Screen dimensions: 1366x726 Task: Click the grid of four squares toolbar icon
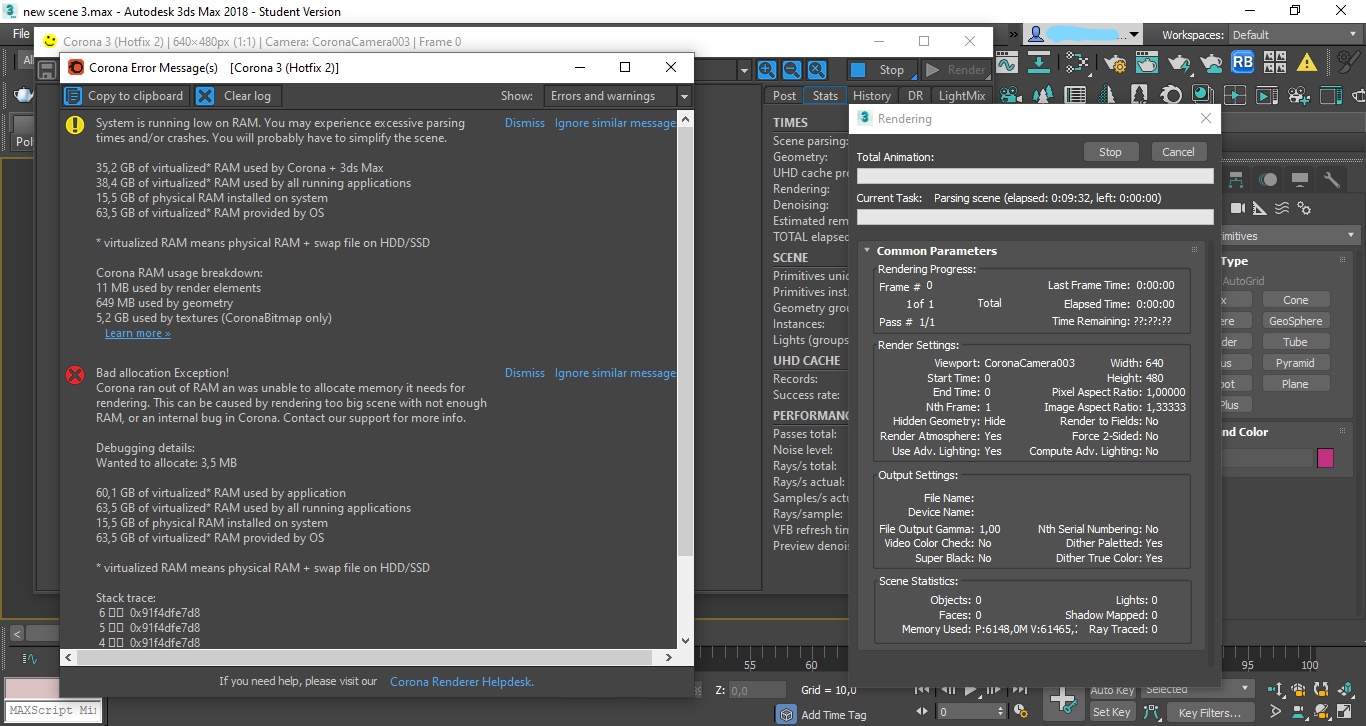(1274, 63)
